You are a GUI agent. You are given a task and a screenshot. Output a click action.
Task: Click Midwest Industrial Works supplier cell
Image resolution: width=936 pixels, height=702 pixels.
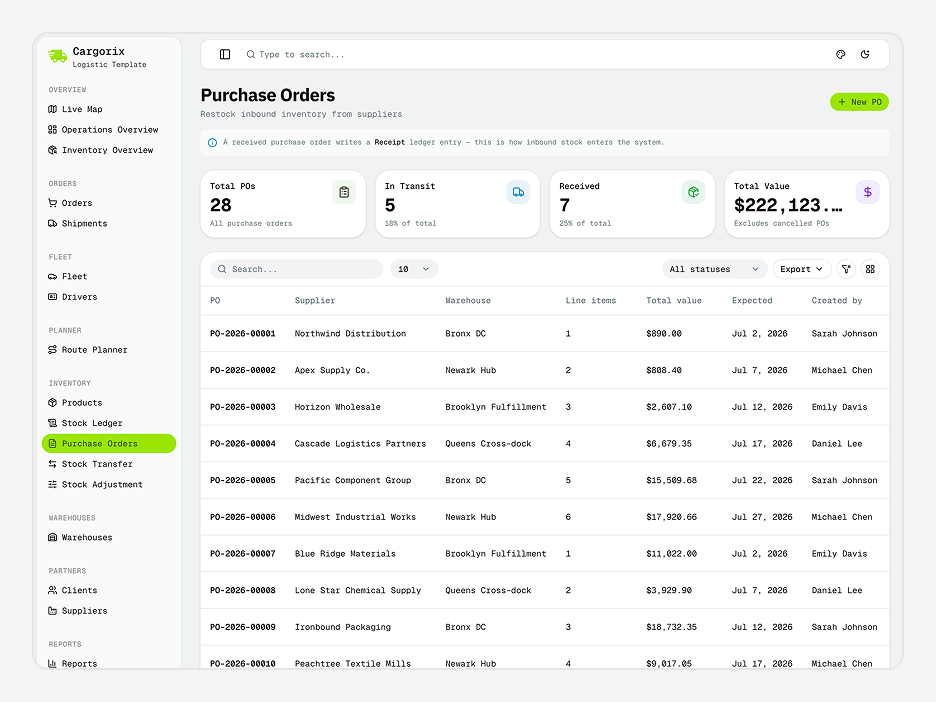tap(355, 517)
